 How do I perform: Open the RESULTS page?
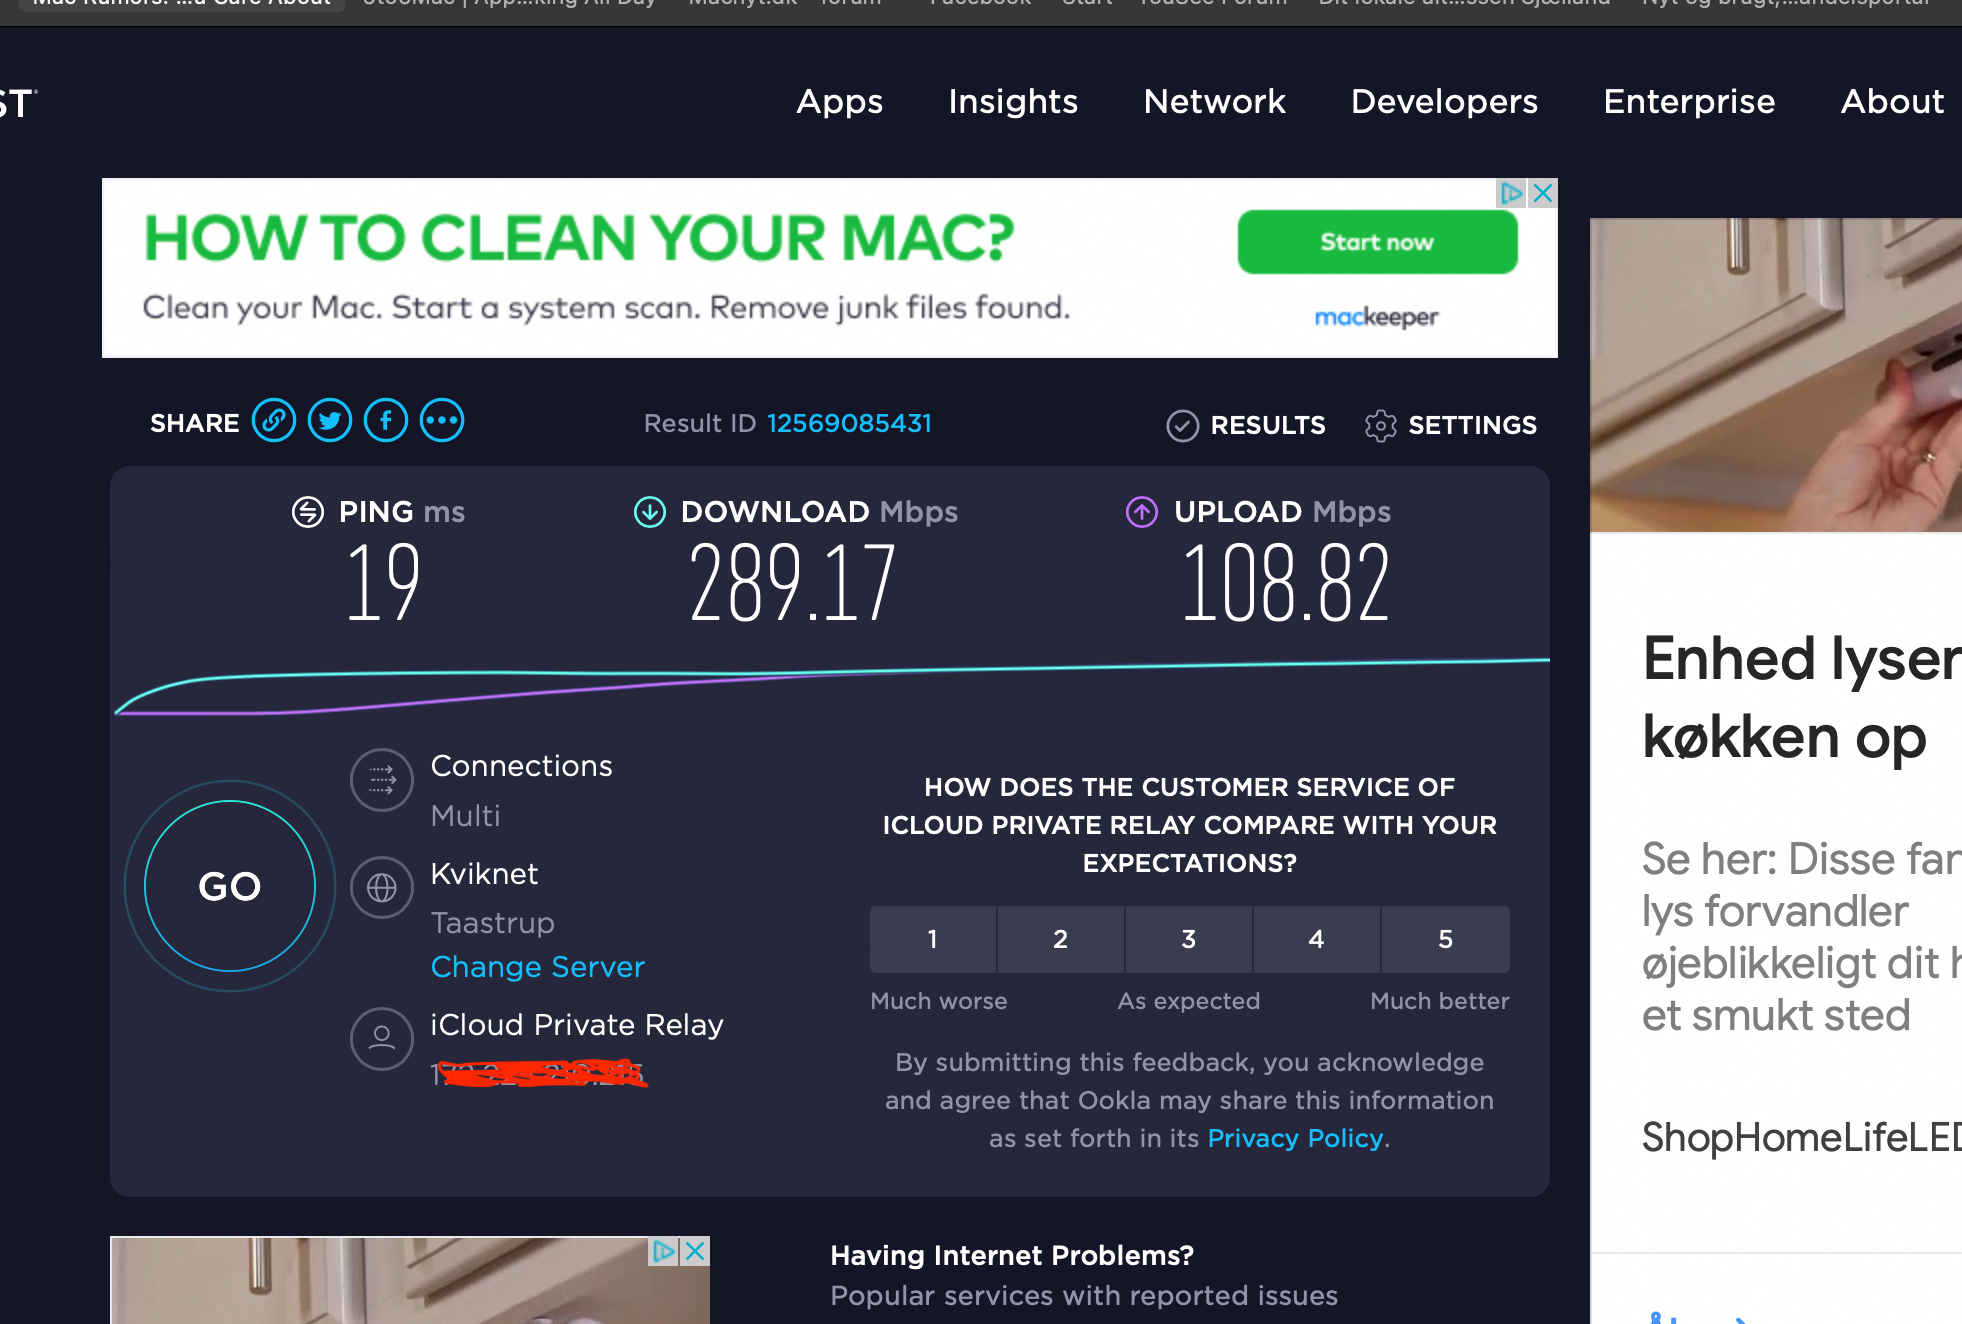pos(1268,426)
